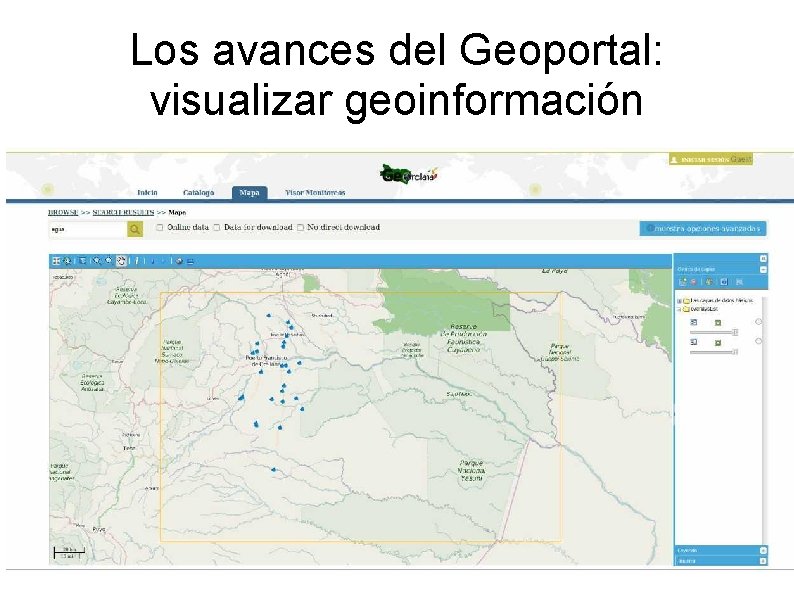794x595 pixels.
Task: Collapse the layers control panel with minus button
Action: [x=763, y=269]
